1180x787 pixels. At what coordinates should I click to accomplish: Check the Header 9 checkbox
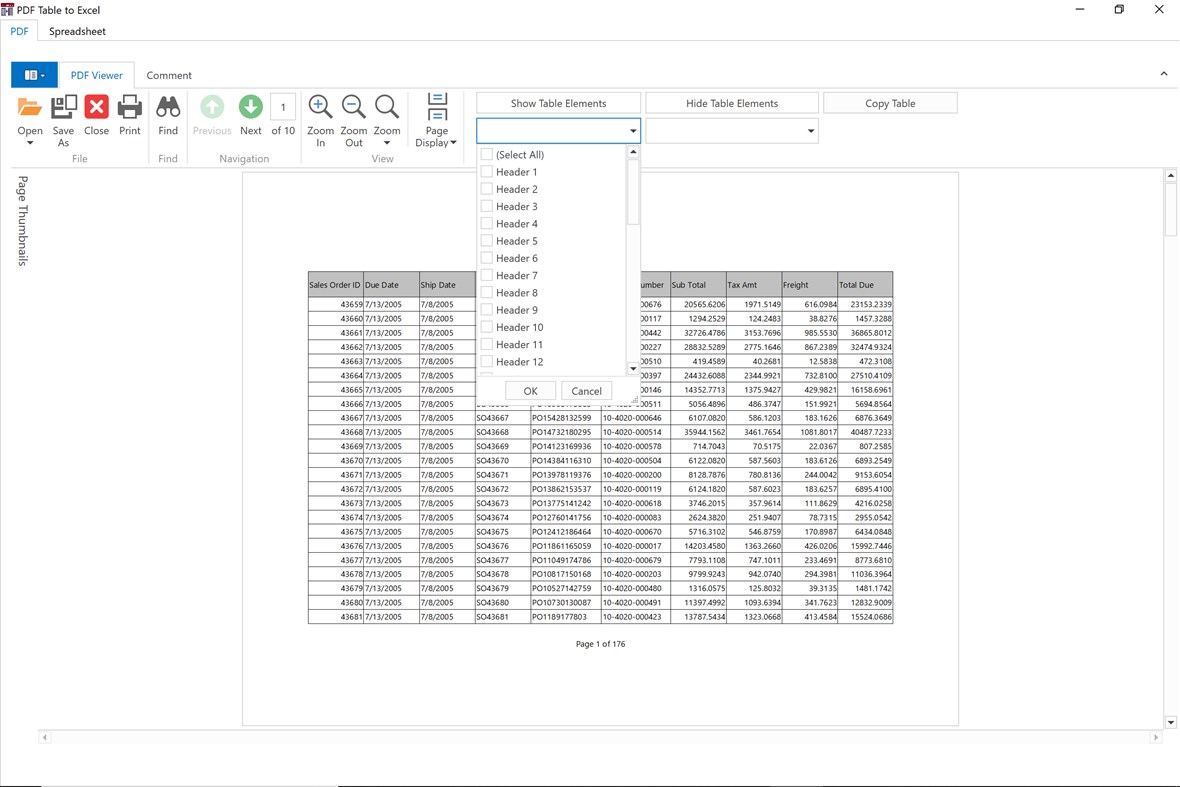[x=487, y=310]
